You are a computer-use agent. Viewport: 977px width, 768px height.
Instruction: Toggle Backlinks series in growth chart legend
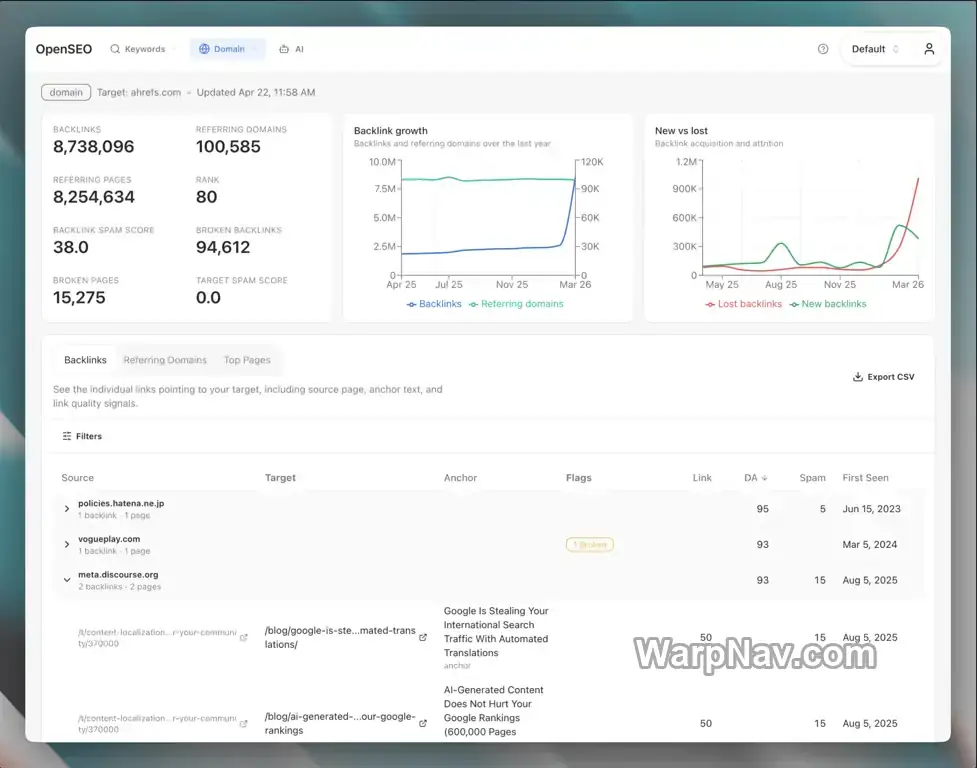point(434,304)
